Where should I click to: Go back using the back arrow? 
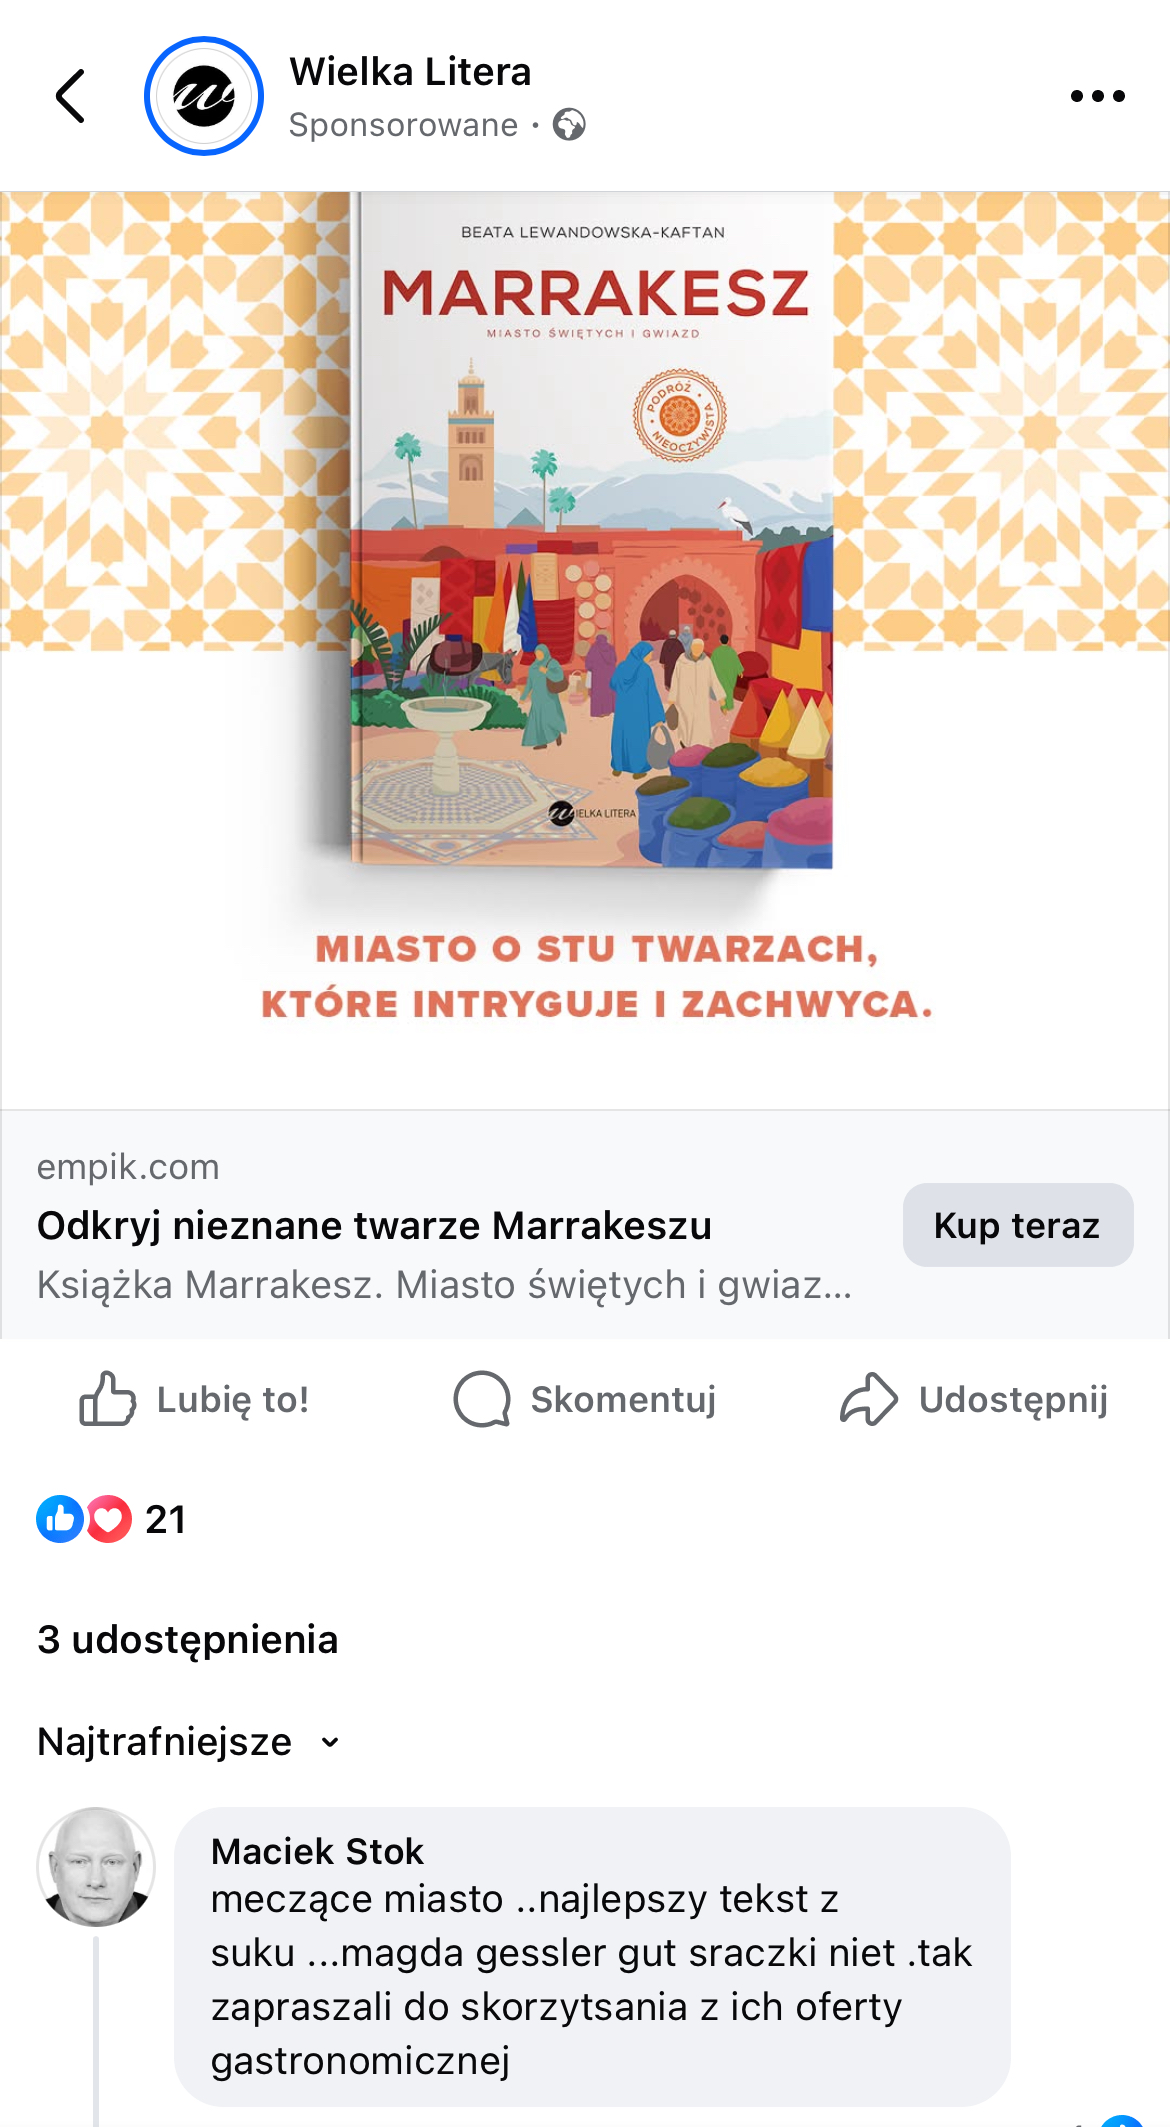(x=70, y=96)
